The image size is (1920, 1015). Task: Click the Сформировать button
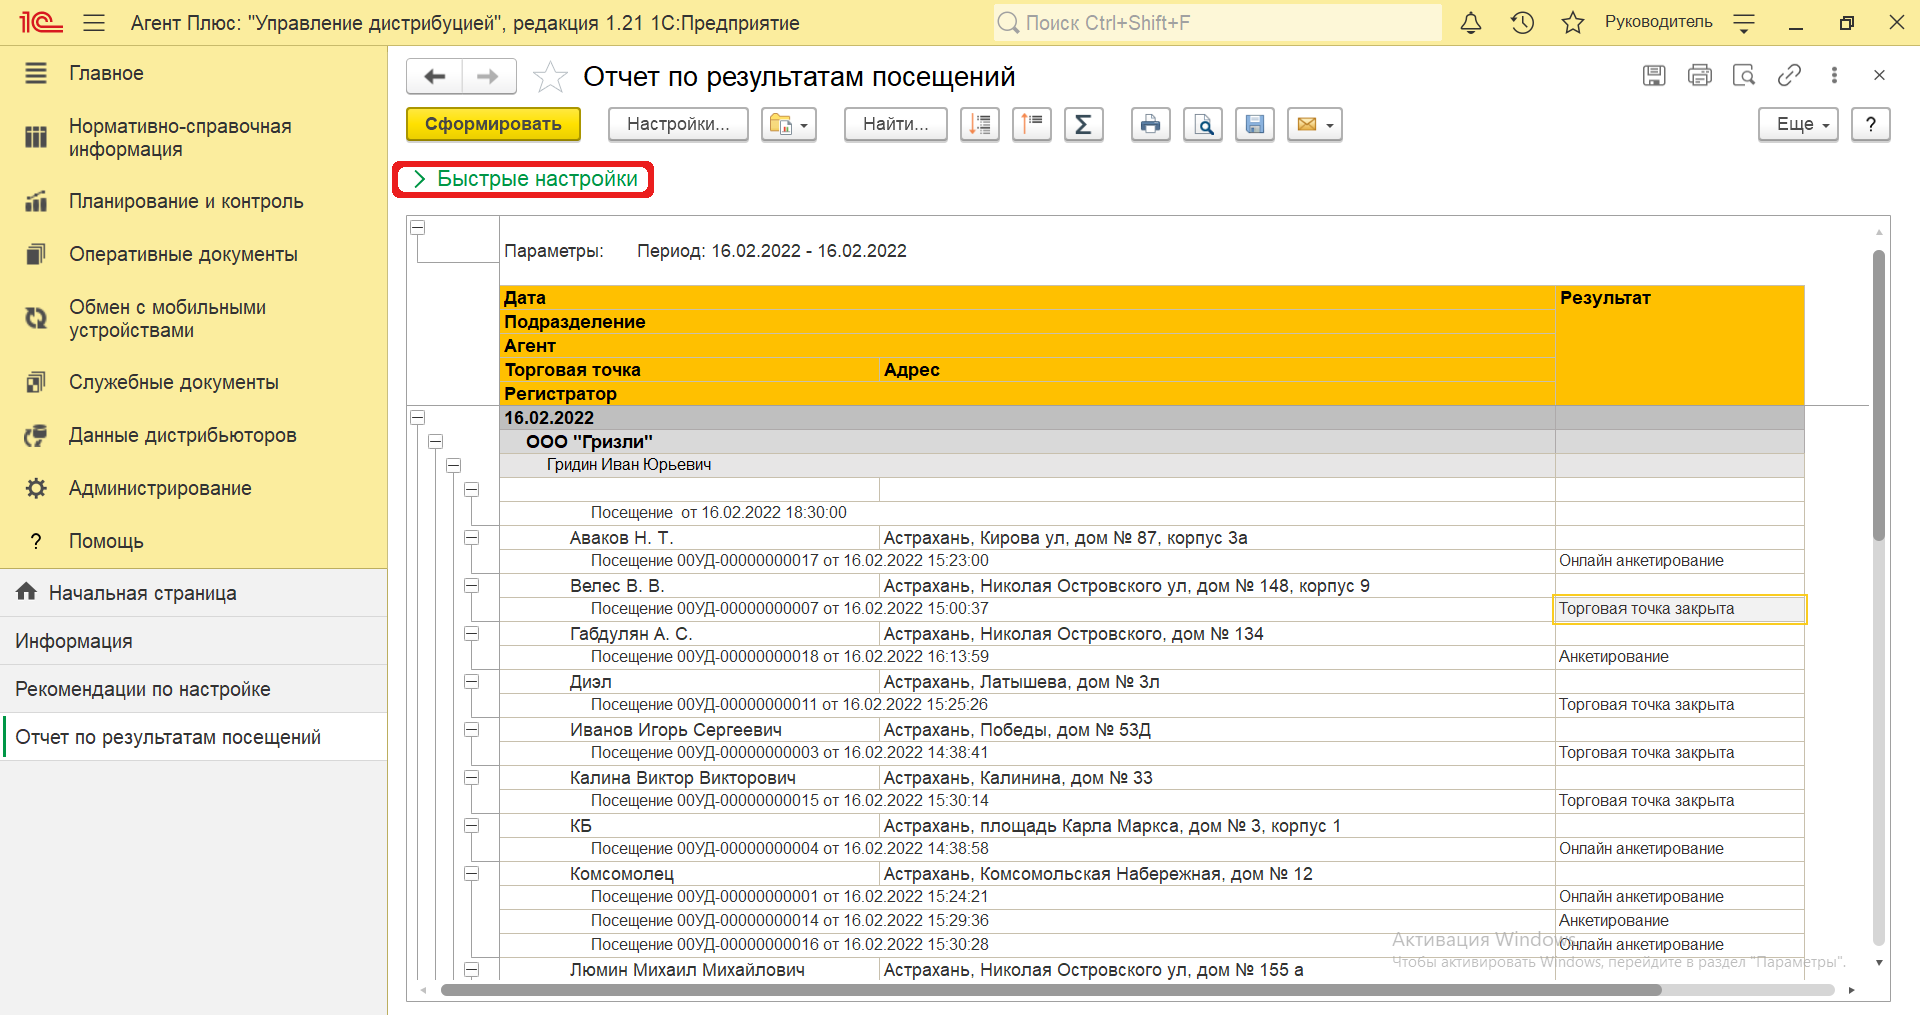493,125
